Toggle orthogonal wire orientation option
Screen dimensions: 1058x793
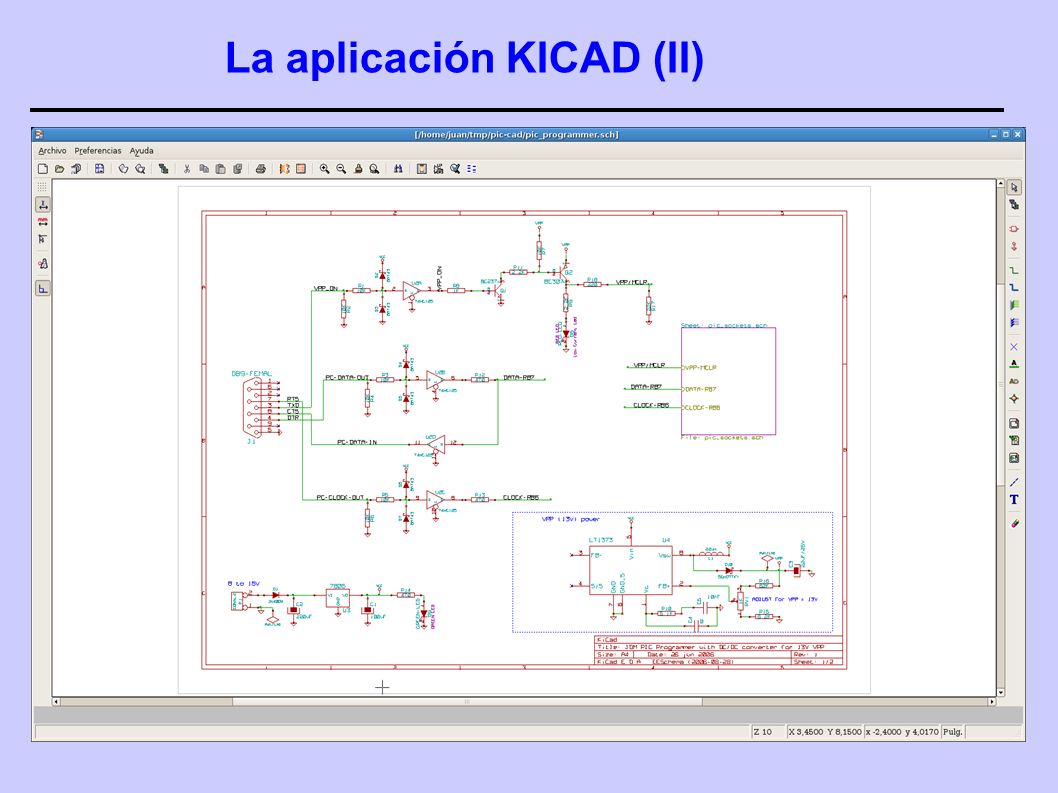(43, 289)
